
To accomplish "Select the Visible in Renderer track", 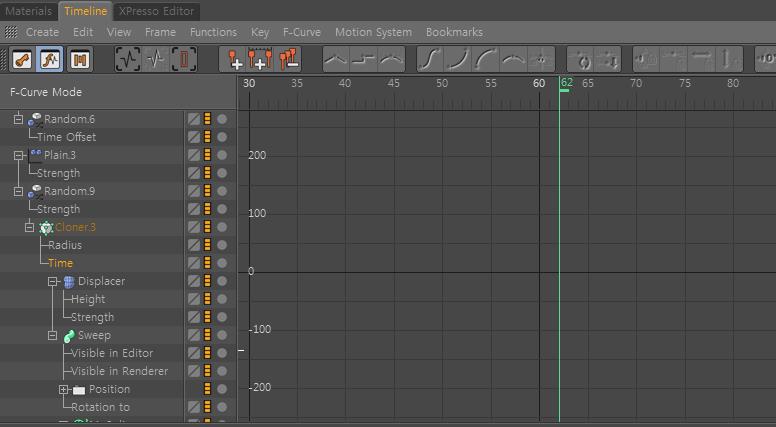I will pos(119,371).
